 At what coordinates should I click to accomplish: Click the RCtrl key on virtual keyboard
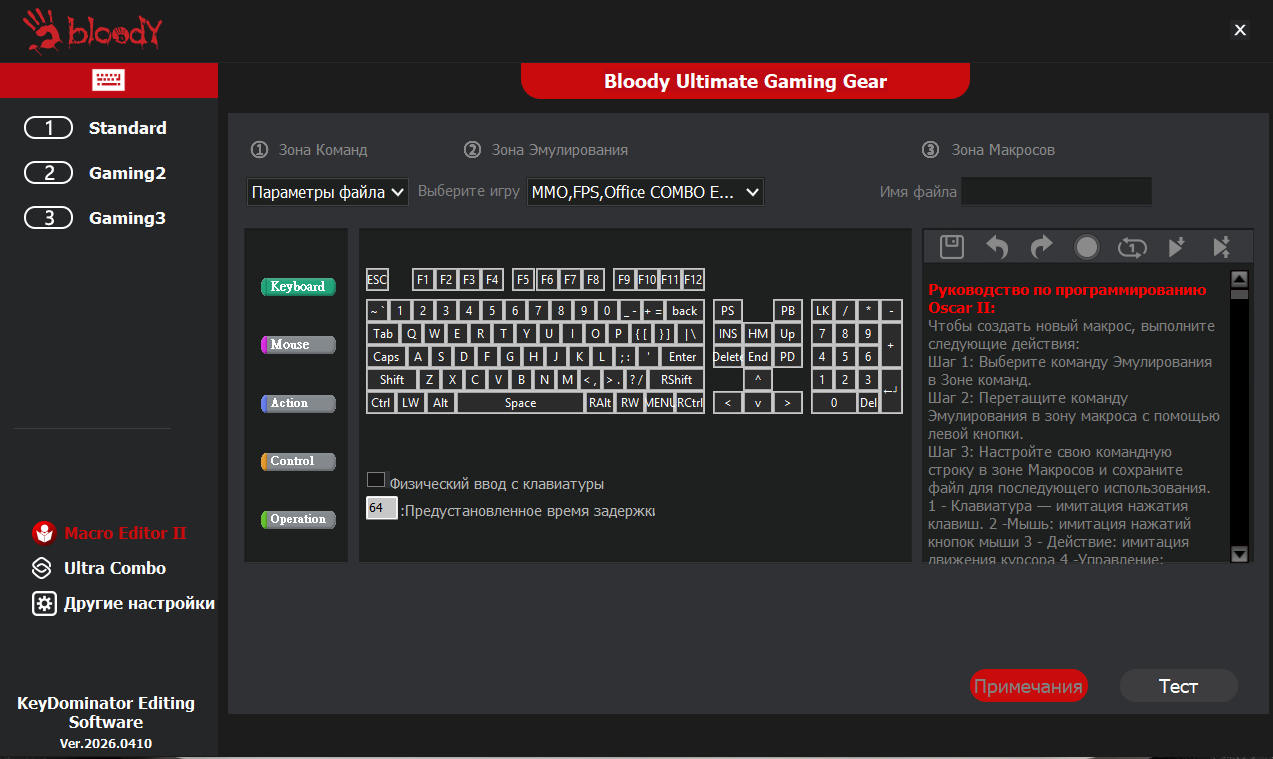tap(690, 403)
